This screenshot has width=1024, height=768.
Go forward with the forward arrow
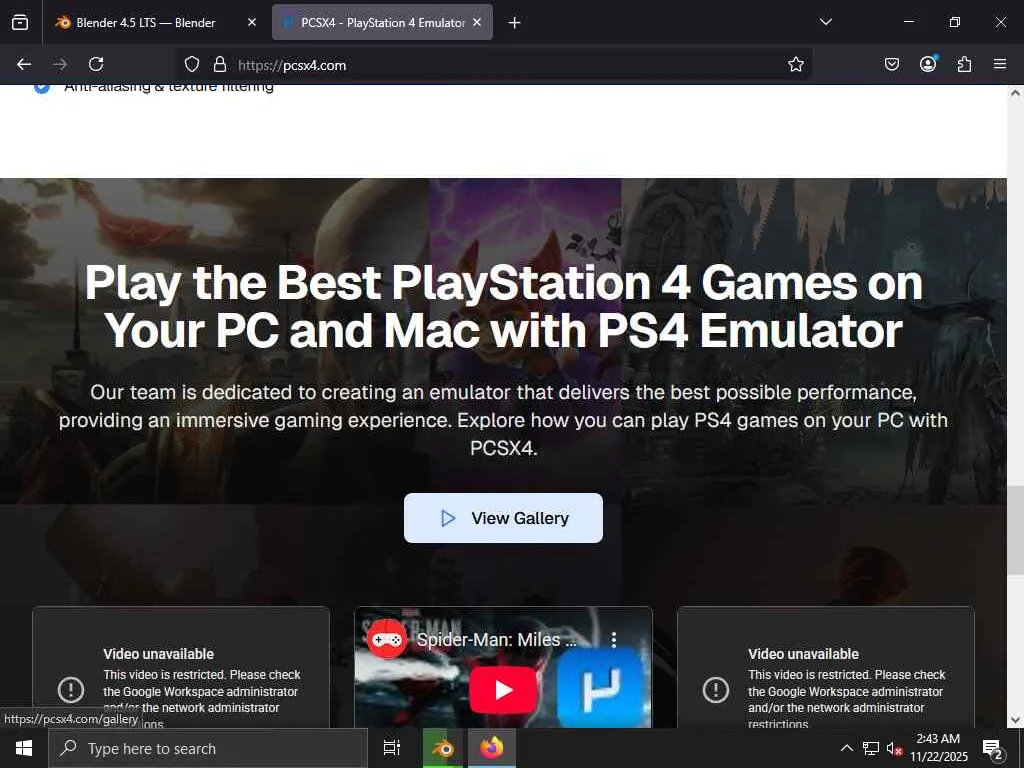click(x=60, y=64)
